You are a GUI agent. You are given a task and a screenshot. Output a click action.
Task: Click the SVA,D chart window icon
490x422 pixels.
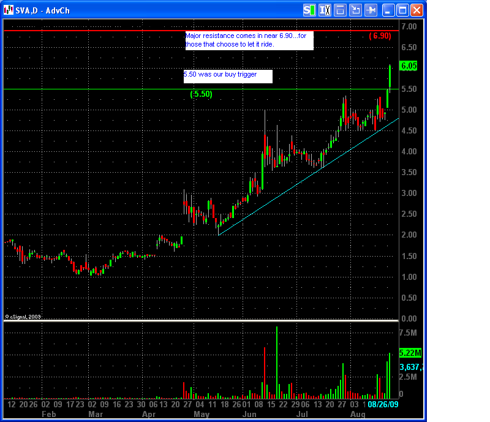(x=8, y=10)
